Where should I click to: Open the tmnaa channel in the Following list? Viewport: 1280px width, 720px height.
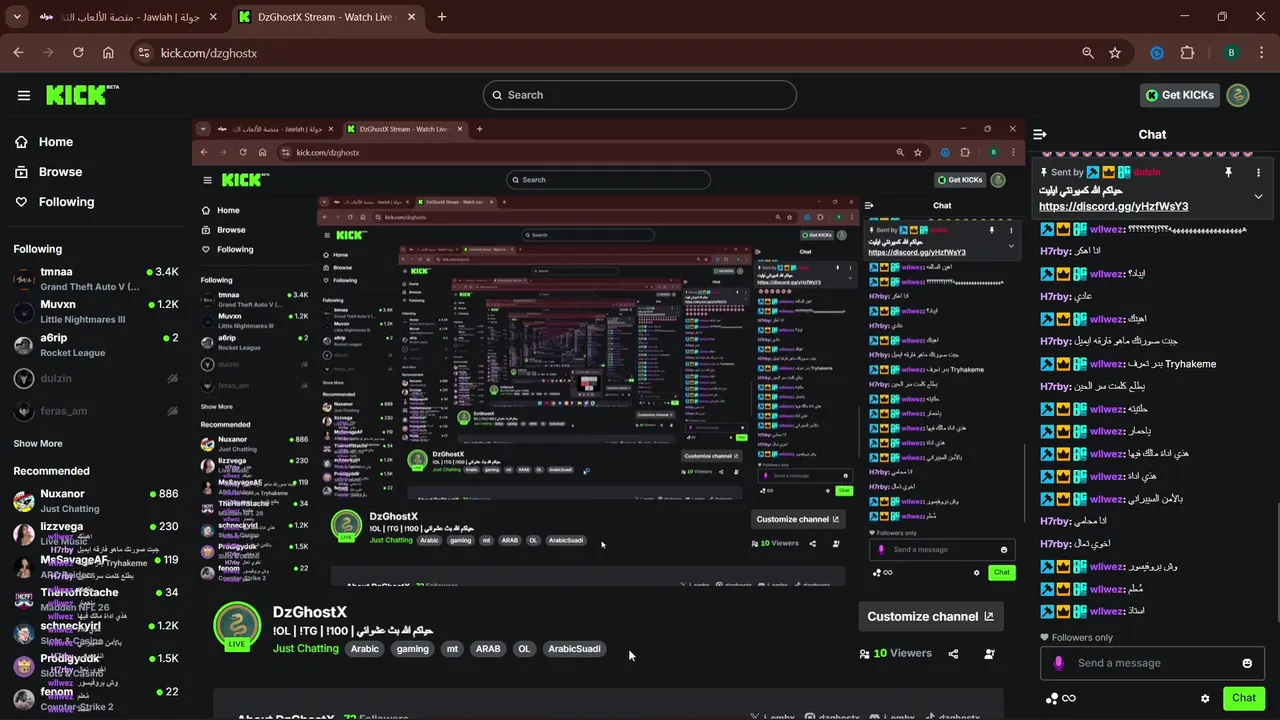[x=96, y=279]
